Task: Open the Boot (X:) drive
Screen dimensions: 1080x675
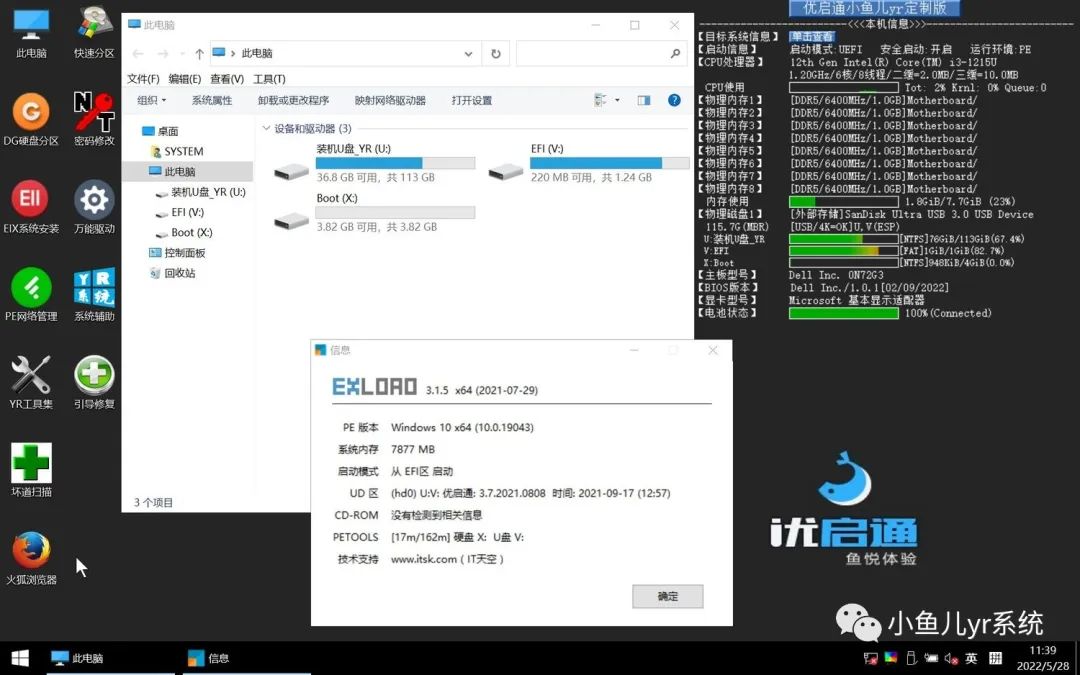Action: pyautogui.click(x=374, y=212)
